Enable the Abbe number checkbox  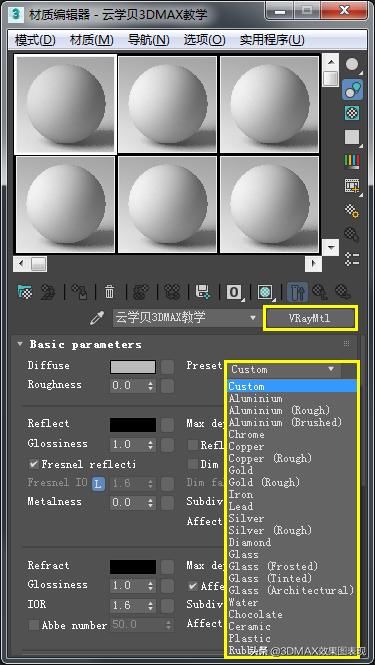pos(33,625)
